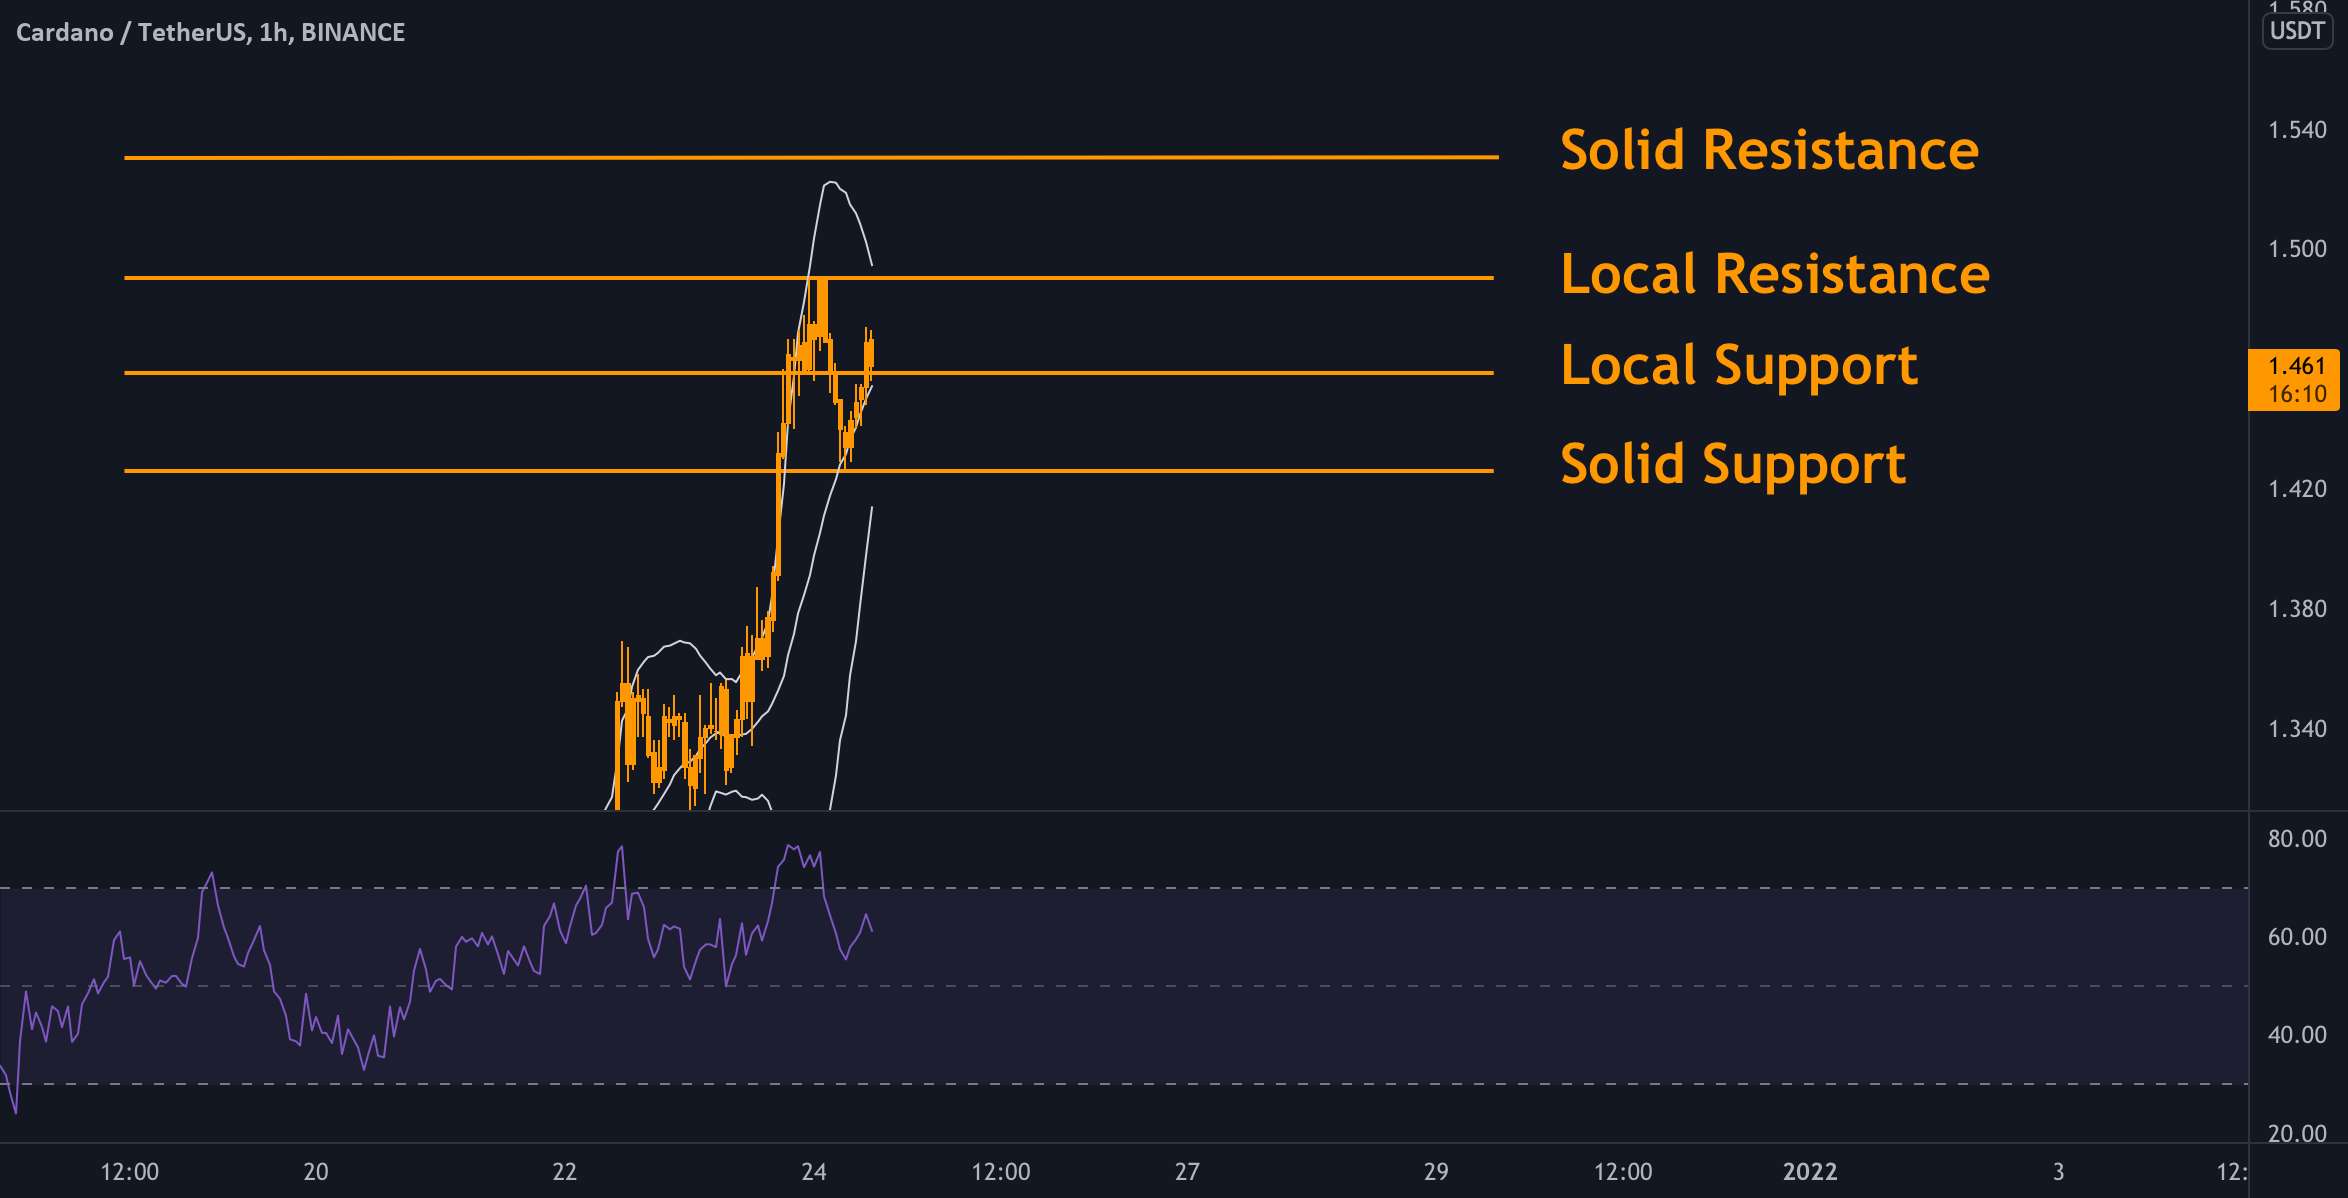Click the 1.540 price axis value

2297,130
